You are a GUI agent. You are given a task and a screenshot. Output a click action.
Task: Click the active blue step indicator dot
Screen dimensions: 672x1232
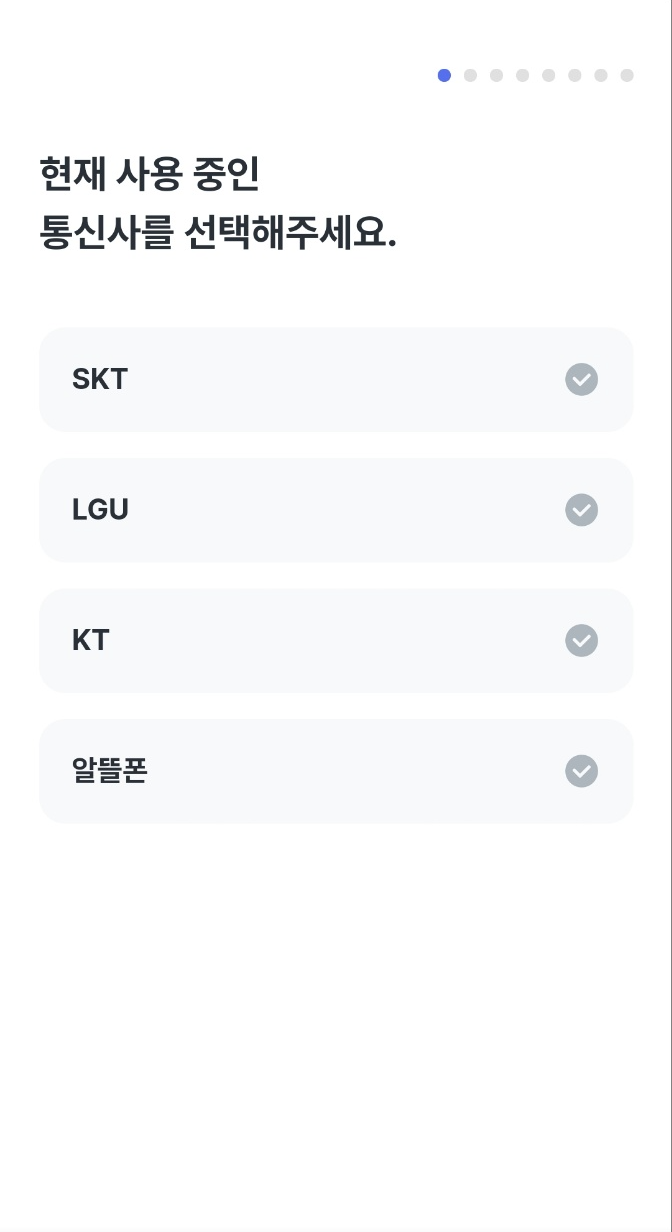click(x=444, y=75)
